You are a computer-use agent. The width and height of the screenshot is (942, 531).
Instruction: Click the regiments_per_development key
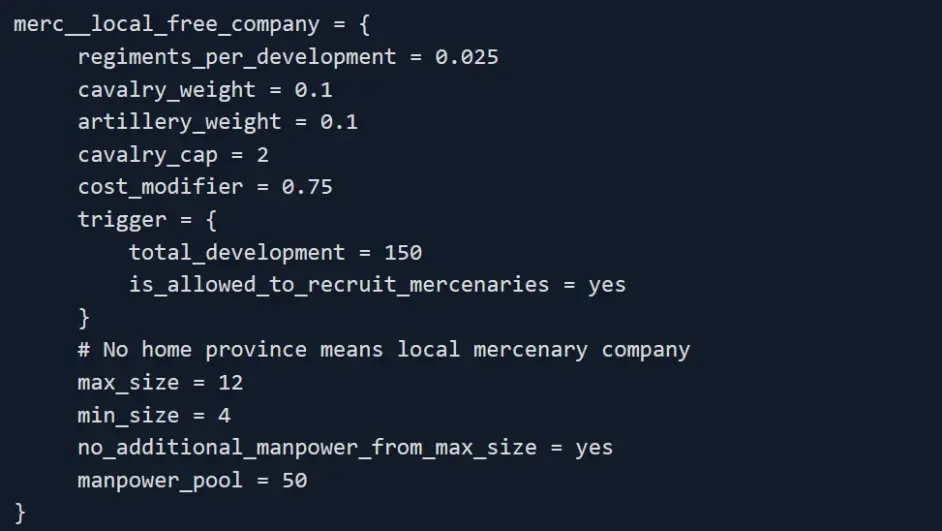(x=237, y=57)
